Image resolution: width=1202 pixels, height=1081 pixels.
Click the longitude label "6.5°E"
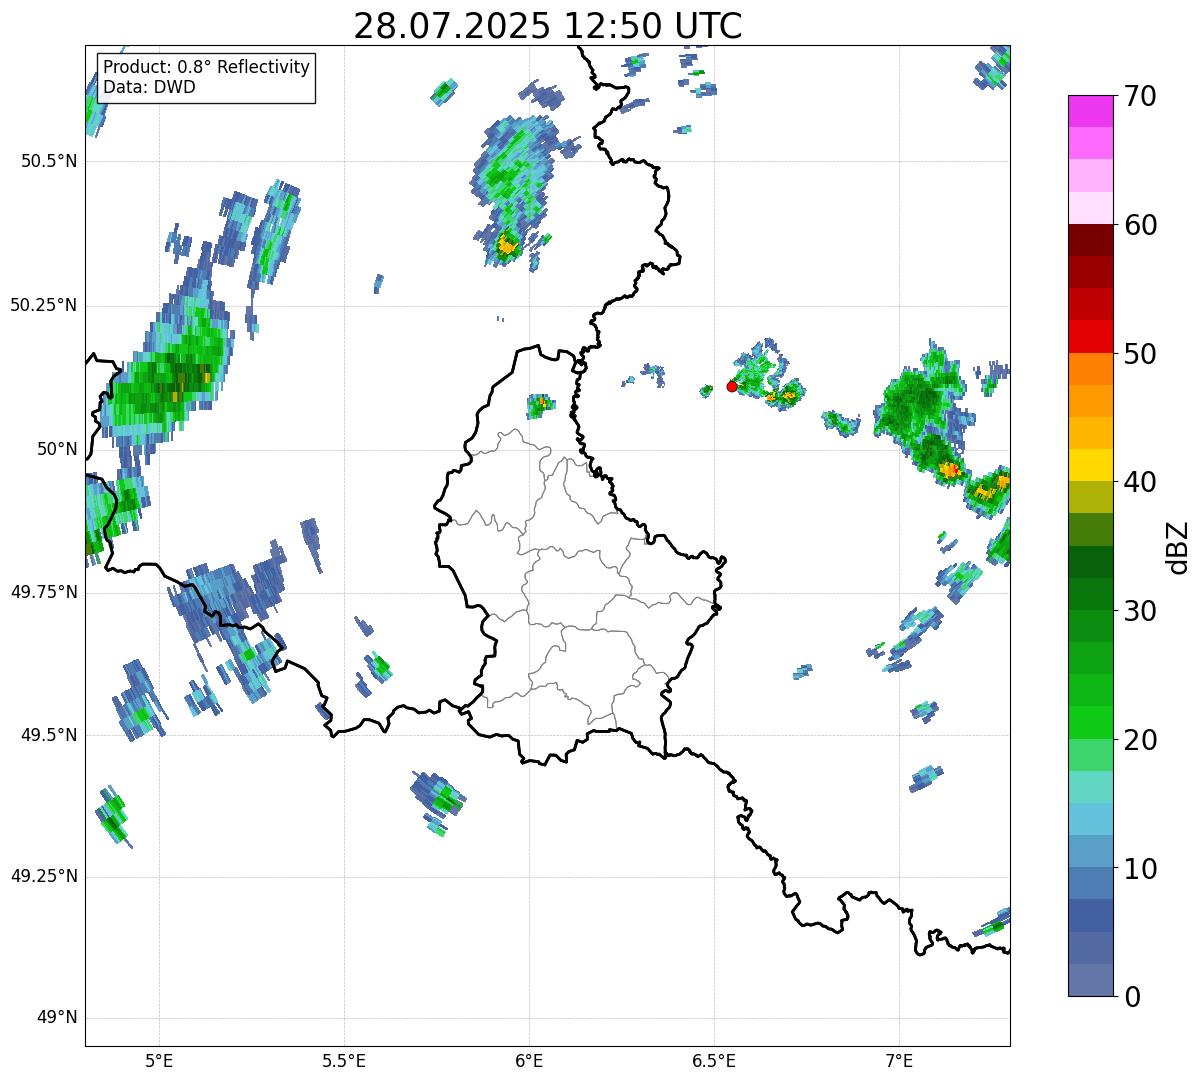point(714,1061)
